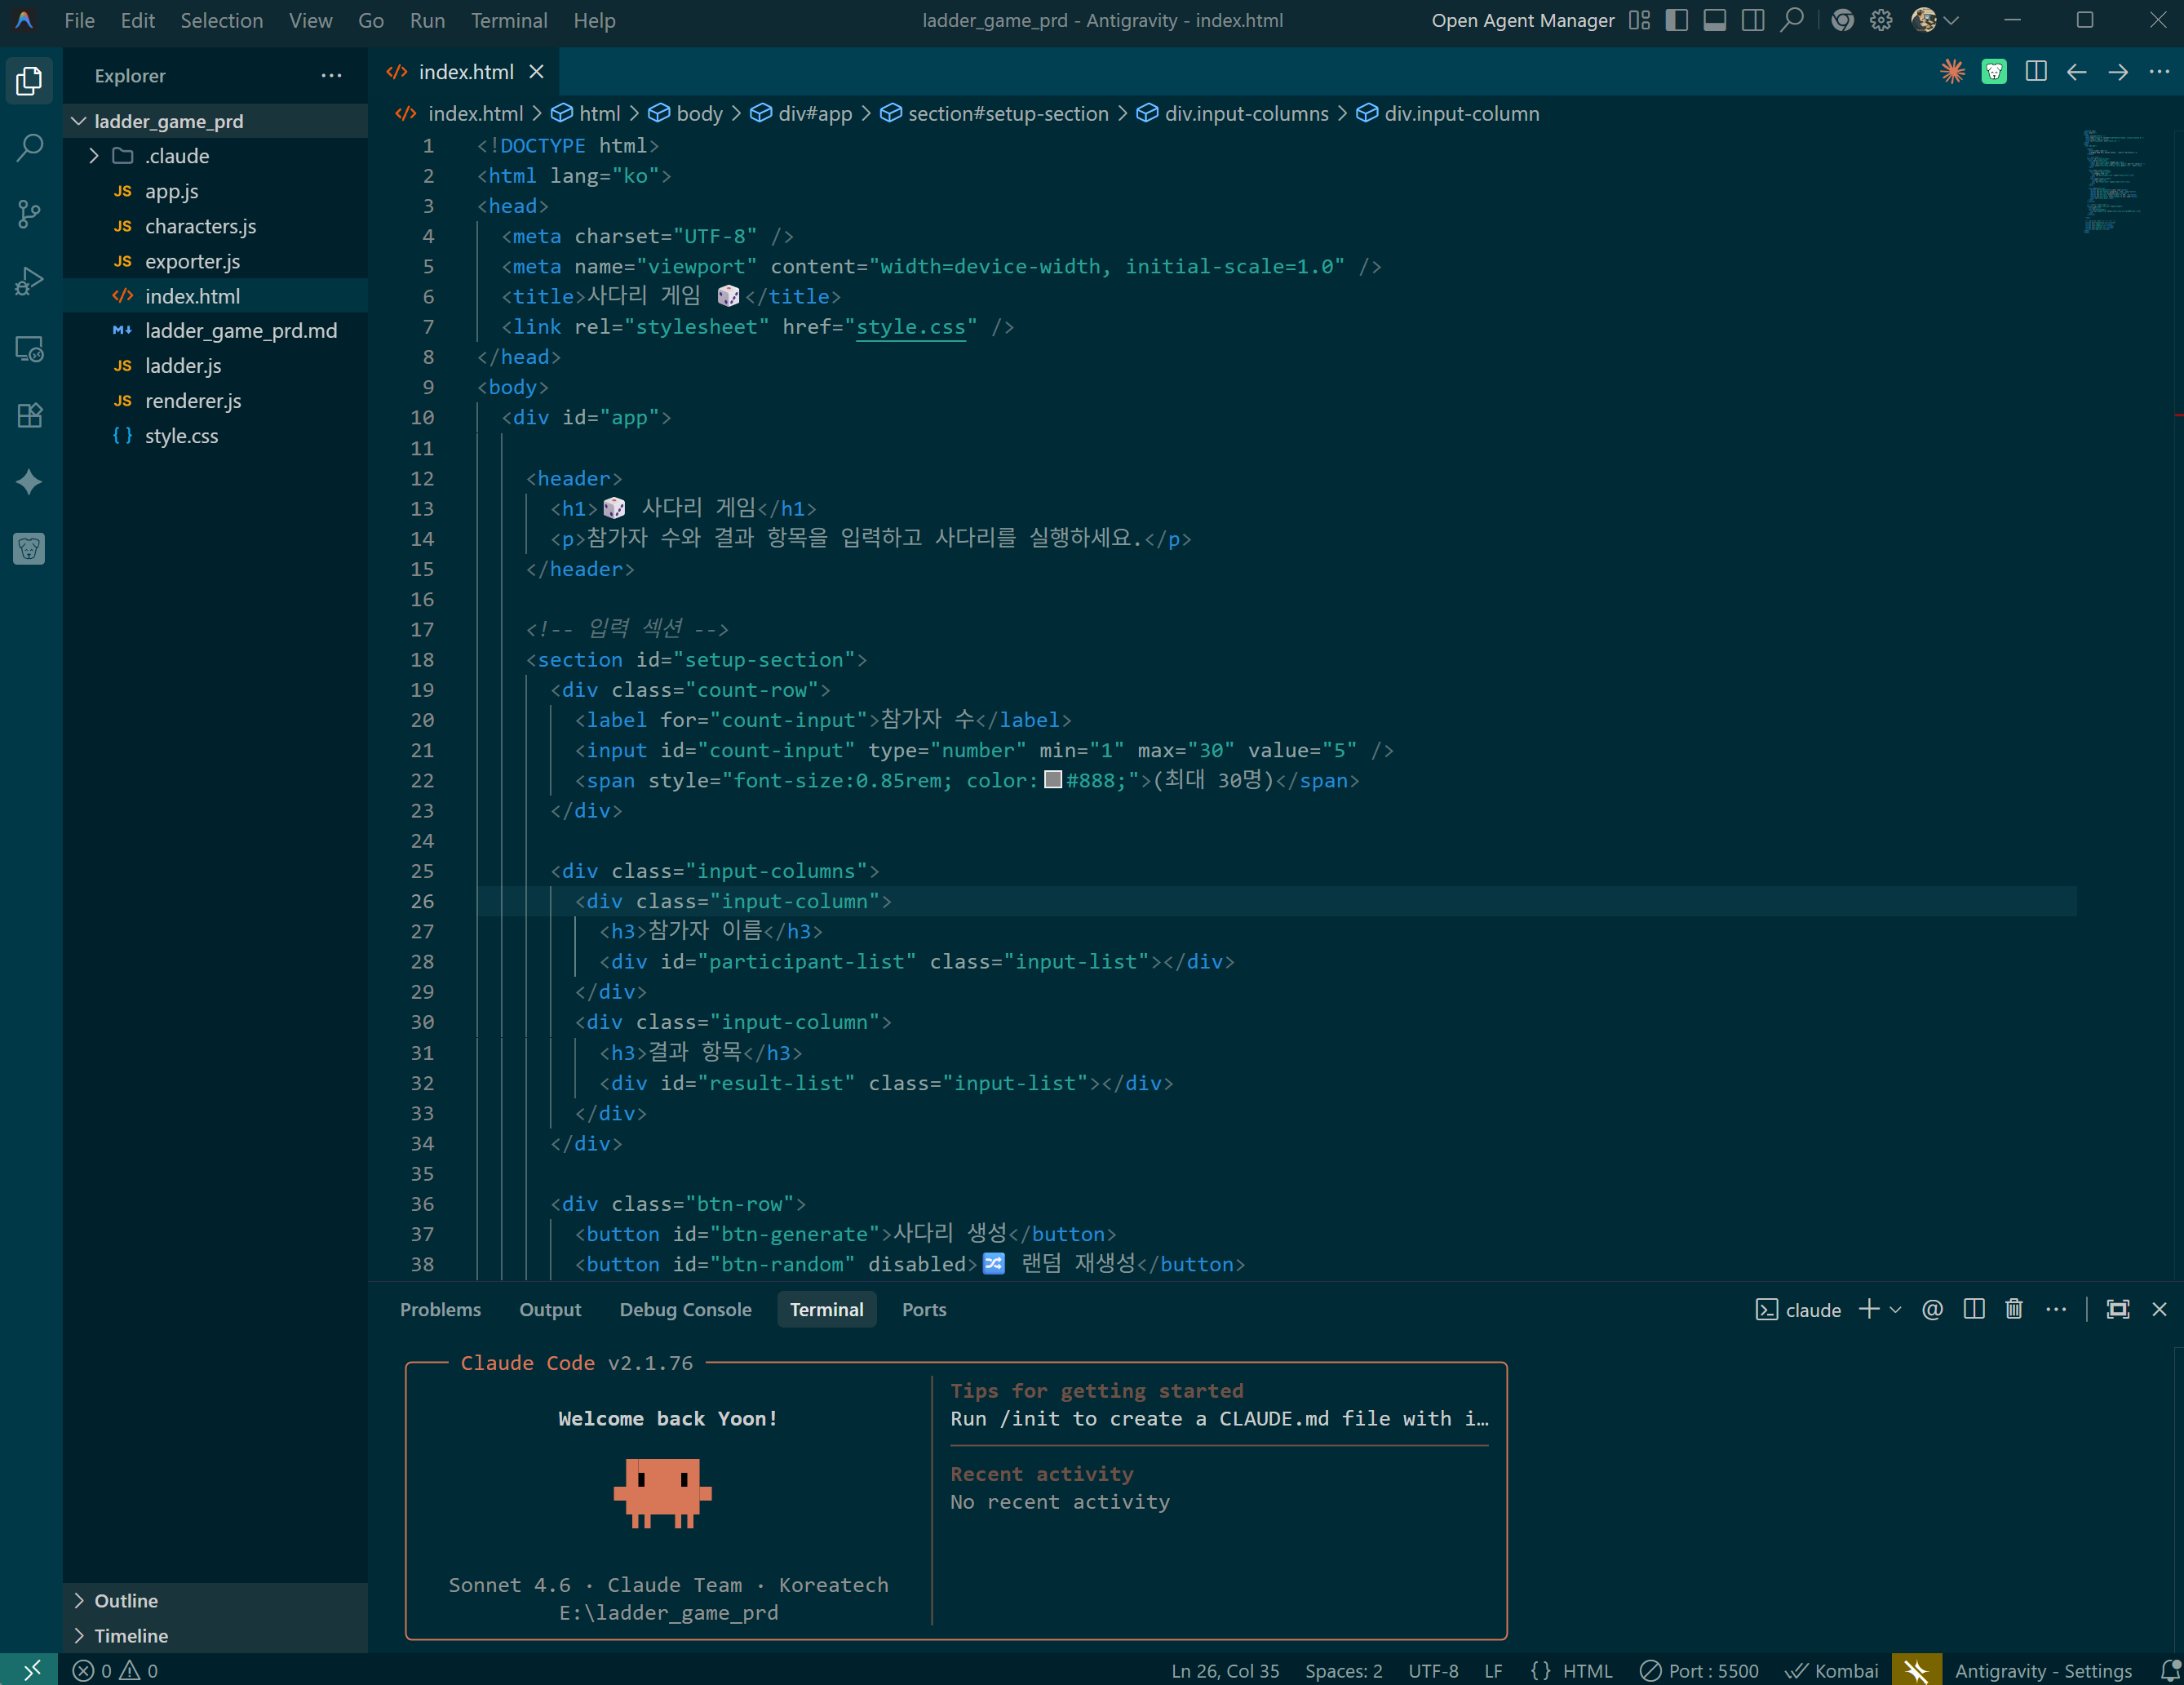Maximize the terminal panel size
Image resolution: width=2184 pixels, height=1685 pixels.
click(2117, 1309)
